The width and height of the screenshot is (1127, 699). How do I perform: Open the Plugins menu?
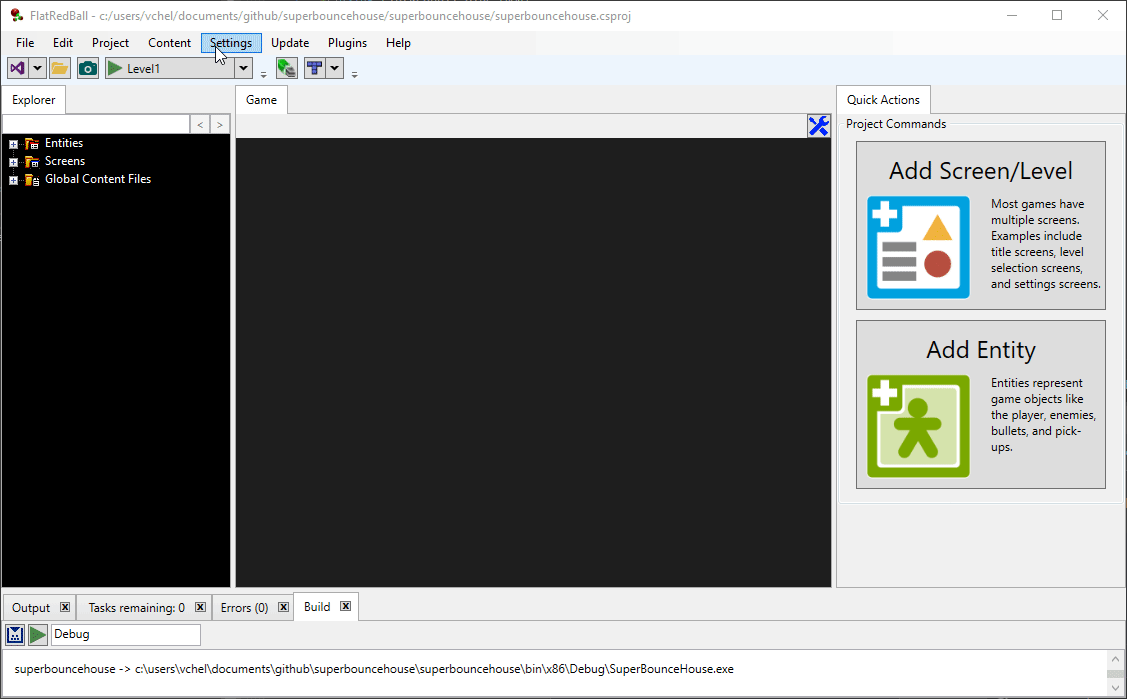pyautogui.click(x=347, y=43)
